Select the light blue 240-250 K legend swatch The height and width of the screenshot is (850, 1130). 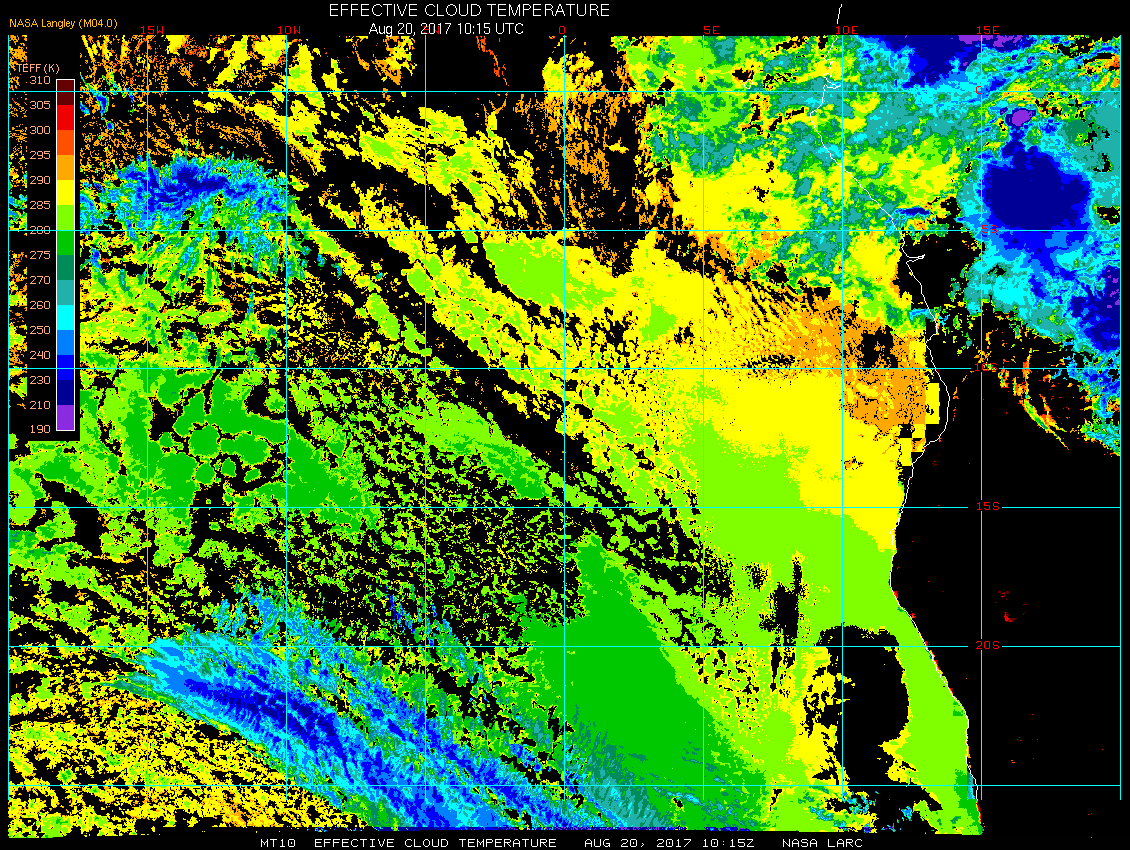66,342
